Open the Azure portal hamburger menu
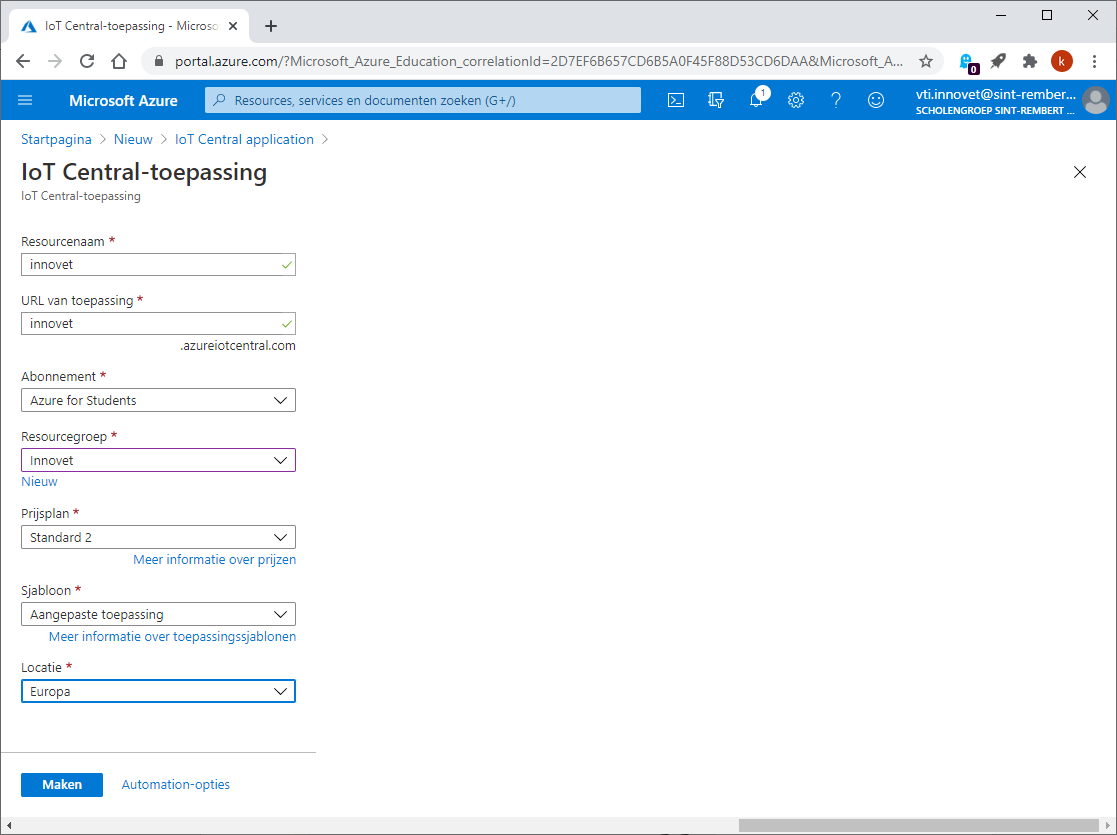 (25, 100)
